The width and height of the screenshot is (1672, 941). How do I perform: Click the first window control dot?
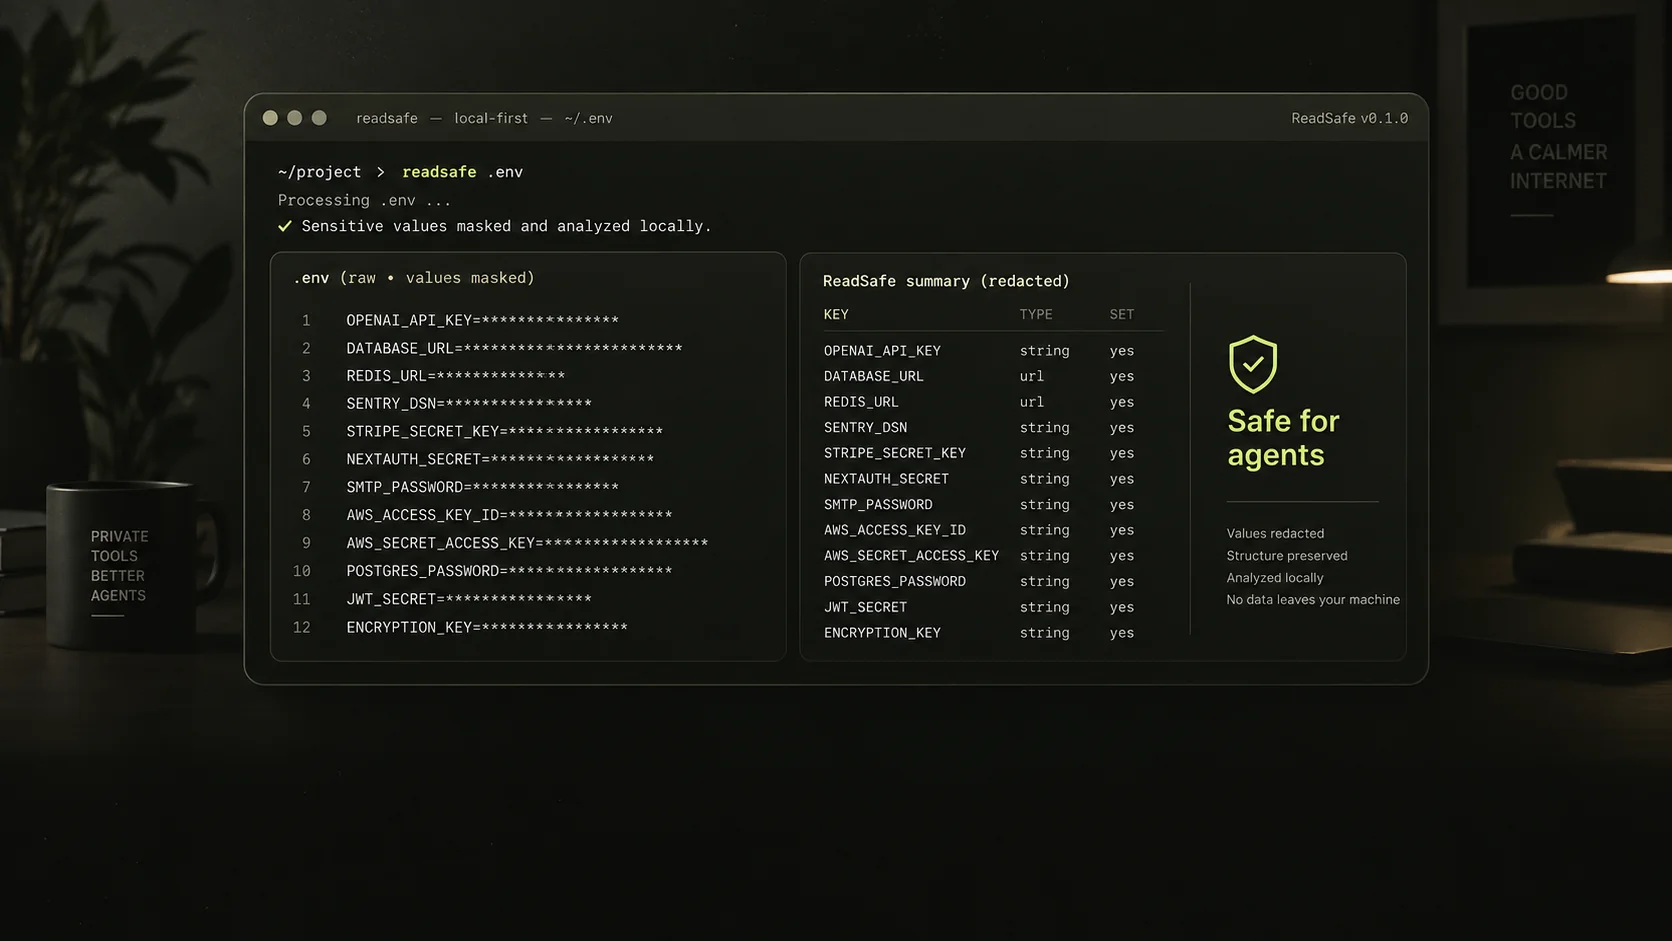click(x=270, y=118)
